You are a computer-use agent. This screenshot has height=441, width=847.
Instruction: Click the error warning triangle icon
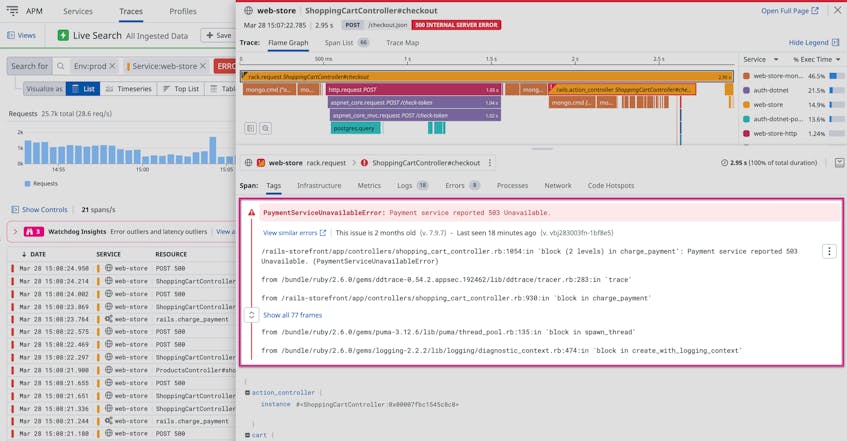point(252,212)
